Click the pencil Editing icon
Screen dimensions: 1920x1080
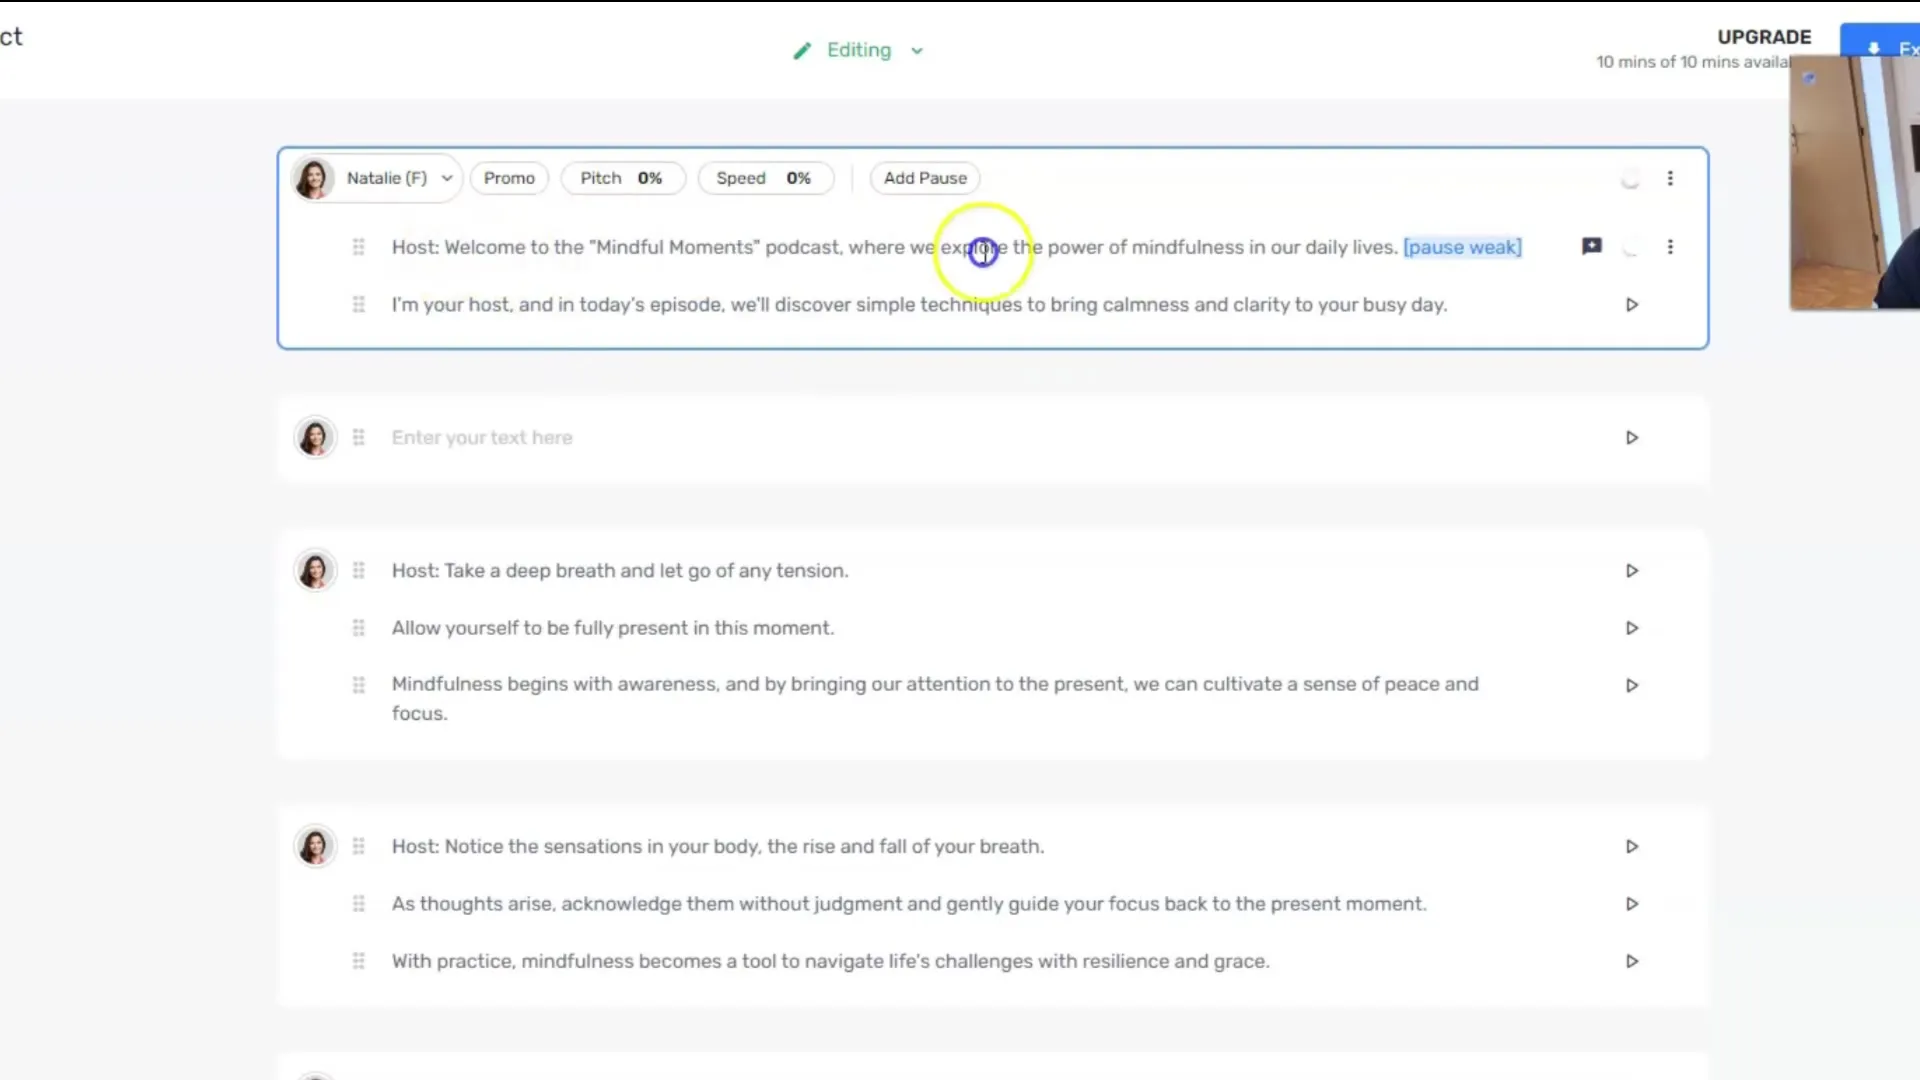click(x=802, y=51)
